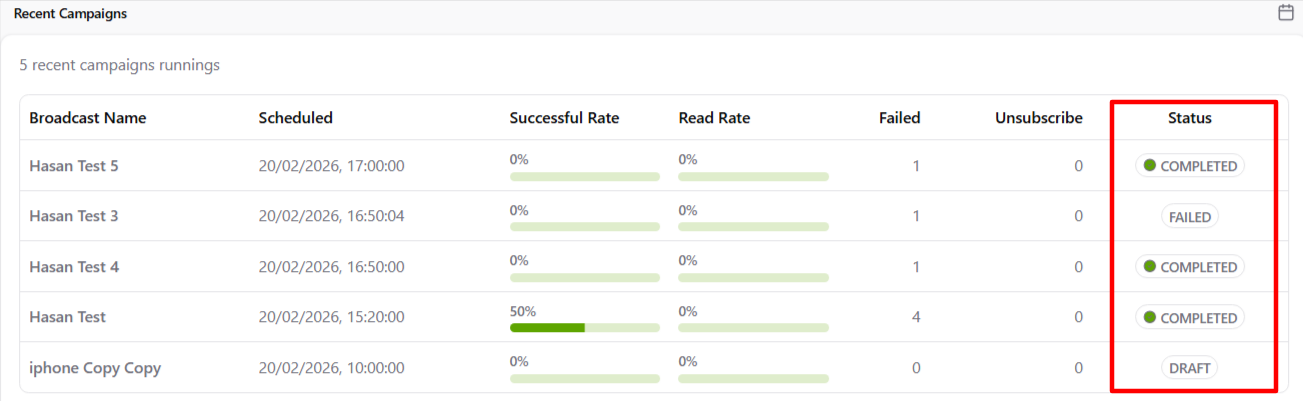This screenshot has height=401, width=1303.
Task: Click the Failed column header
Action: coord(899,118)
